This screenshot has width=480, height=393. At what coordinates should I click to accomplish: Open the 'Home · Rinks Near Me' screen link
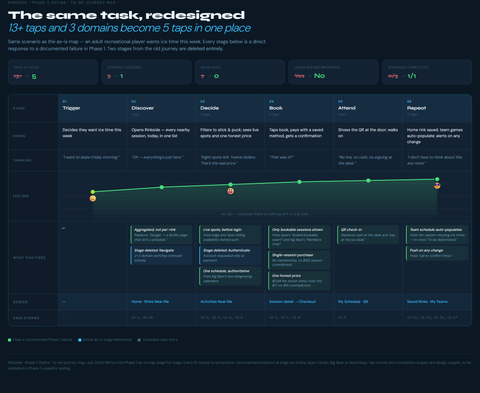[x=150, y=302]
